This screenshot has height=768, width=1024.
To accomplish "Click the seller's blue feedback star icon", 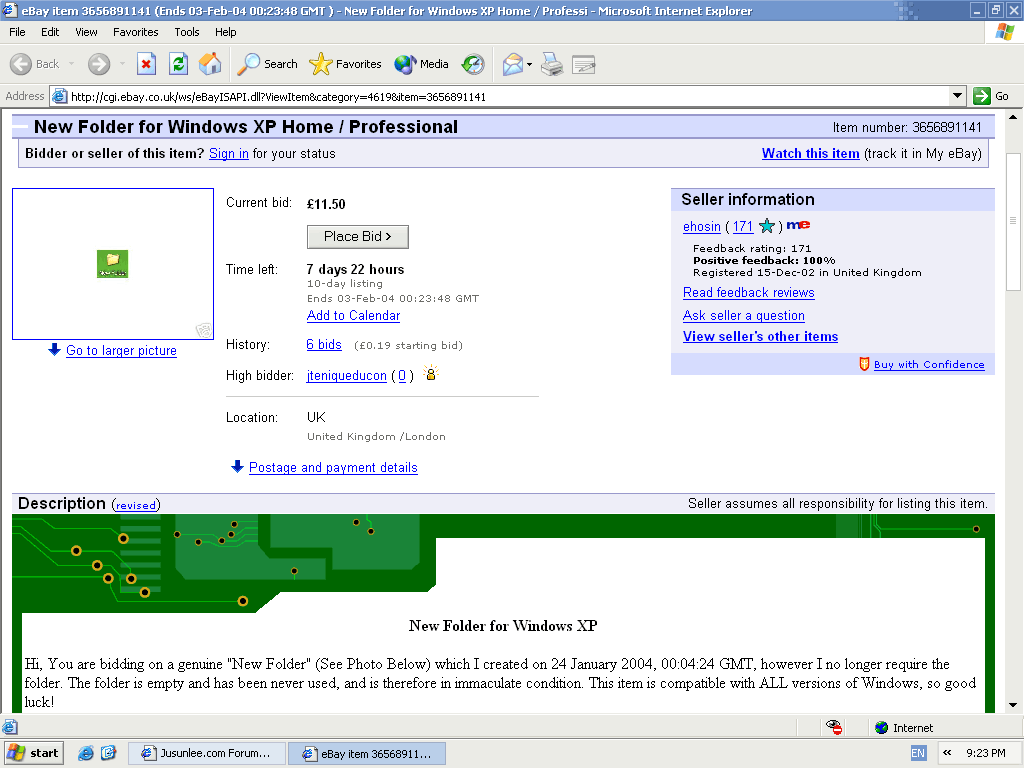I will click(767, 226).
